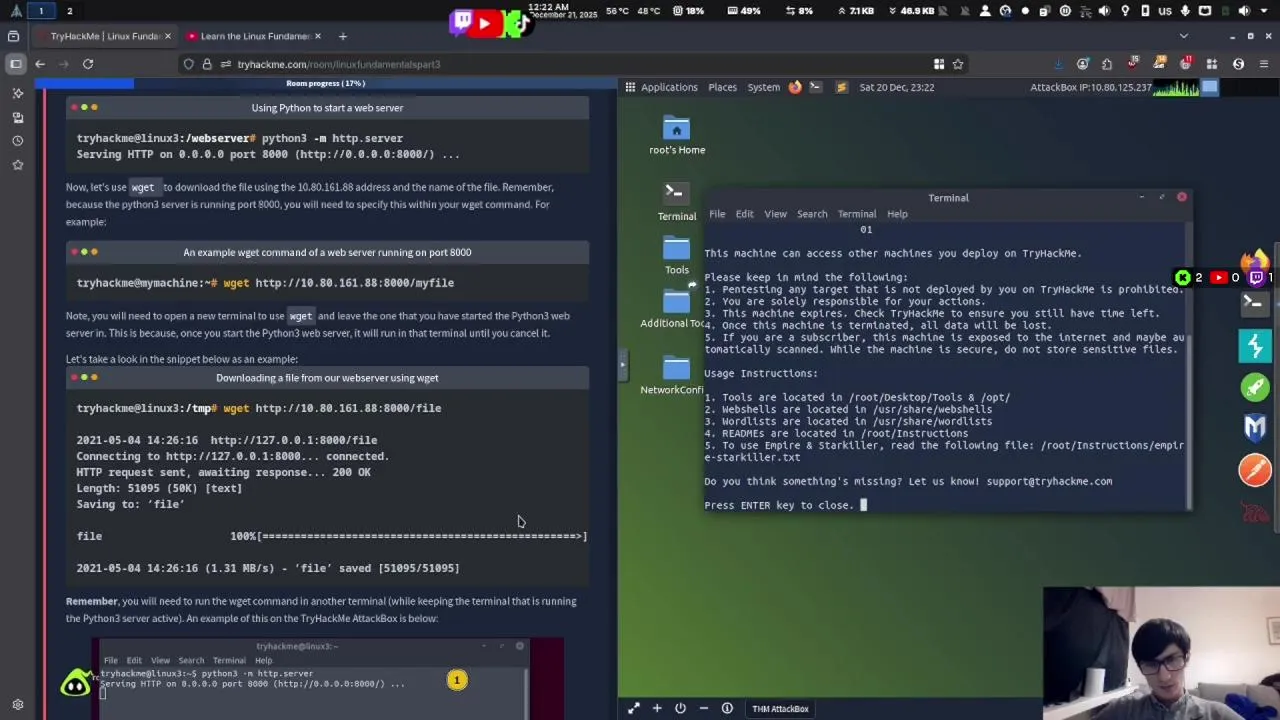The height and width of the screenshot is (720, 1280).
Task: Click the fullscreen icon in AttackBox bottom bar
Action: [633, 709]
